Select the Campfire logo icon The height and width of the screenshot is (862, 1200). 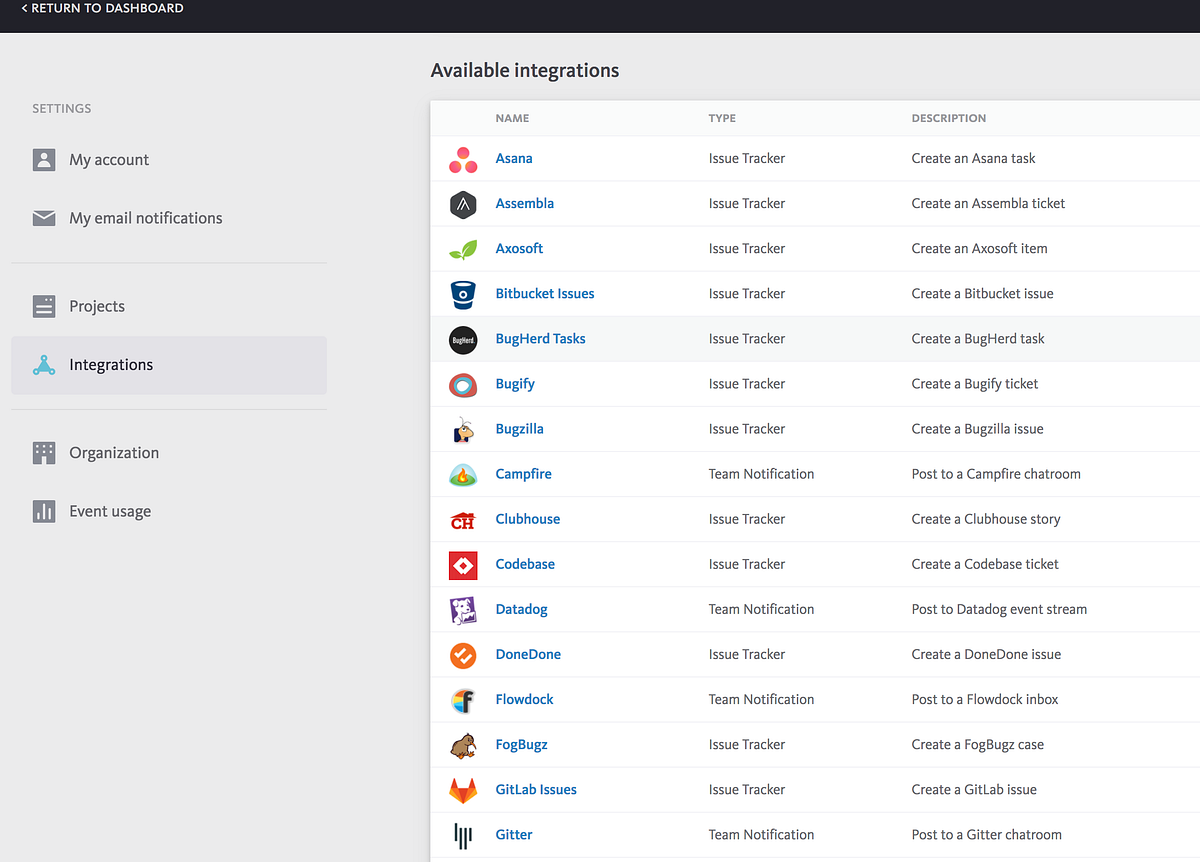[x=462, y=474]
